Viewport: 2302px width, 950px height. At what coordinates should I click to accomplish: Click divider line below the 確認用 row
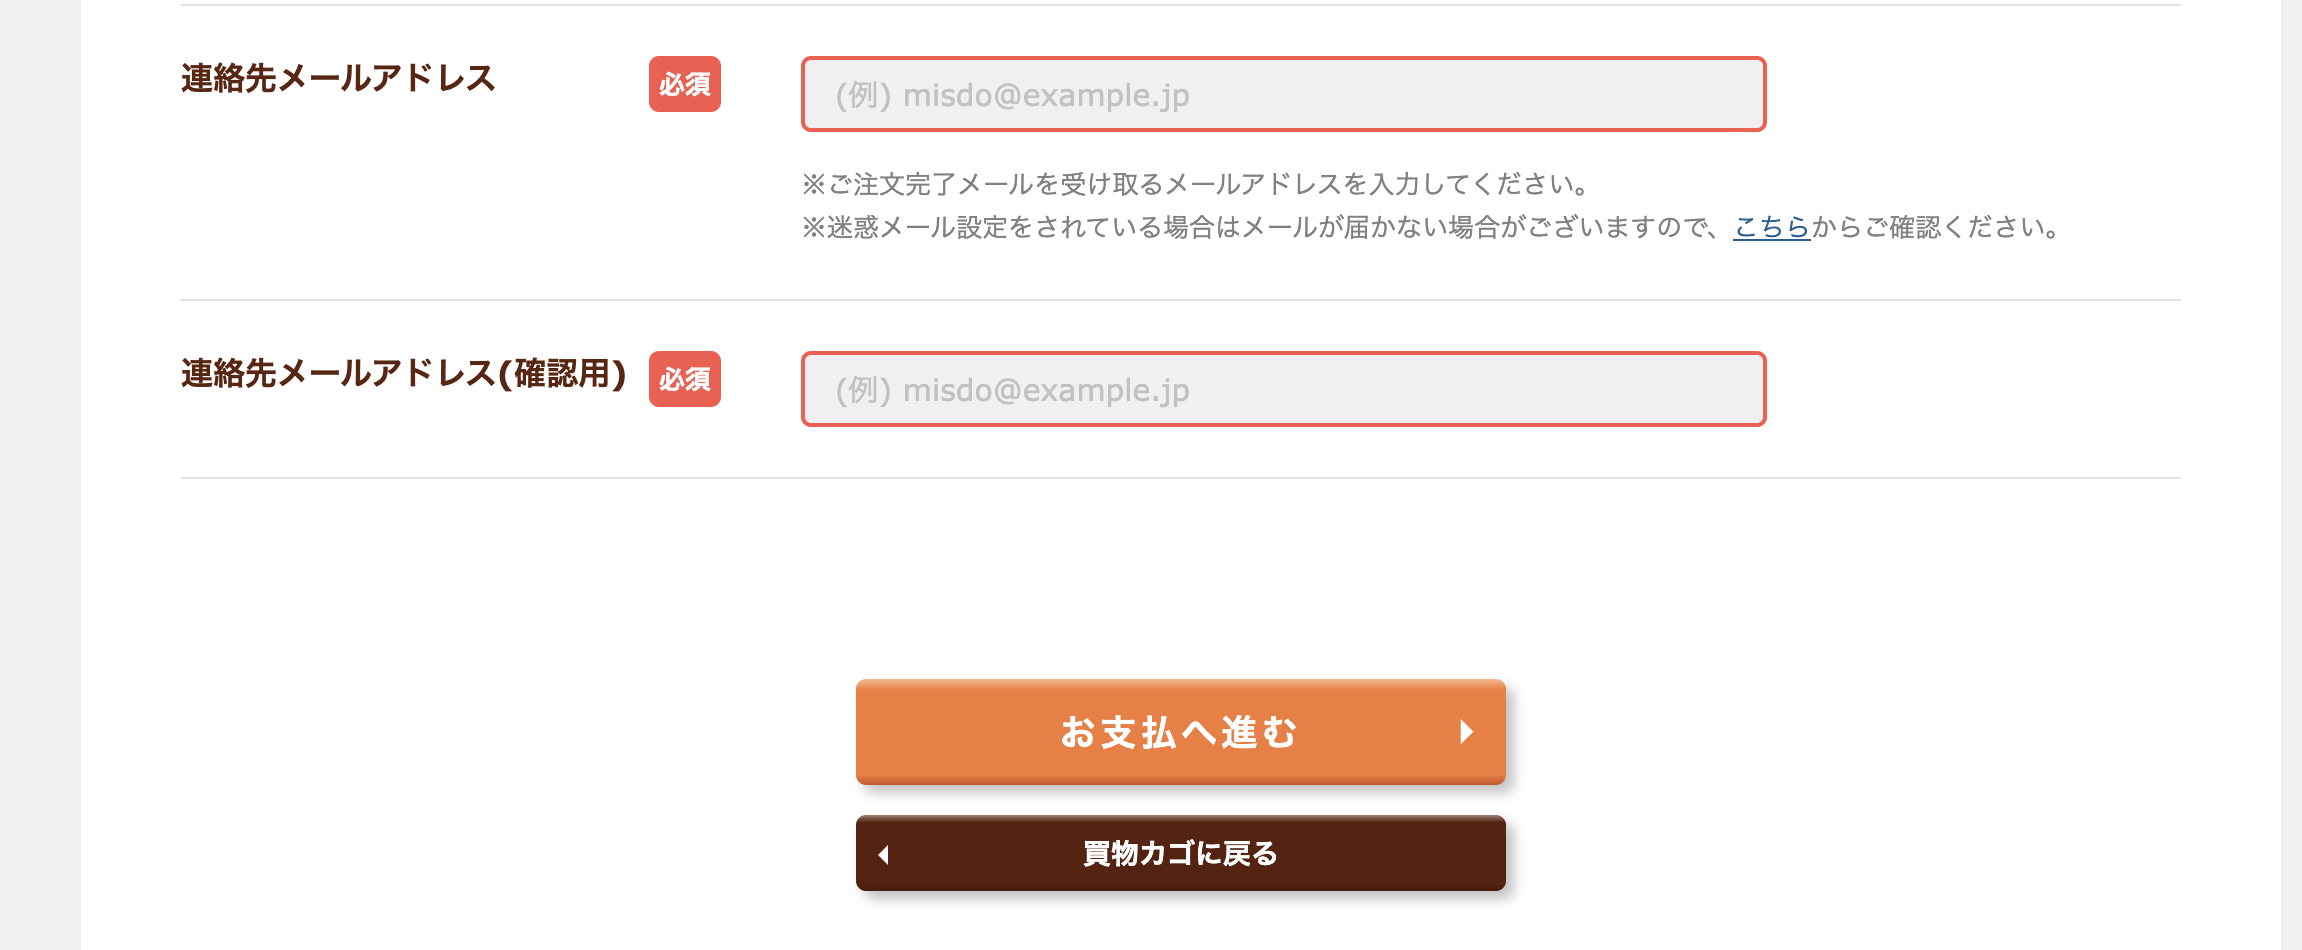point(1180,478)
